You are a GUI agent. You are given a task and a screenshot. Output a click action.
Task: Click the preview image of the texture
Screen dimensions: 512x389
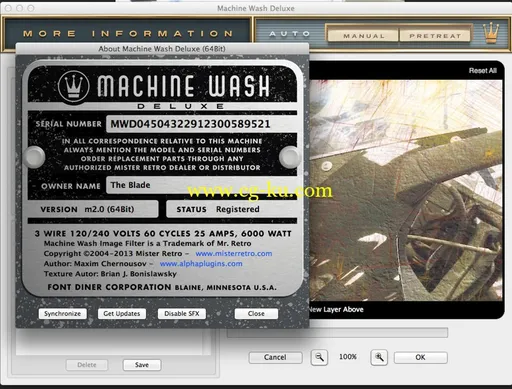tap(406, 190)
